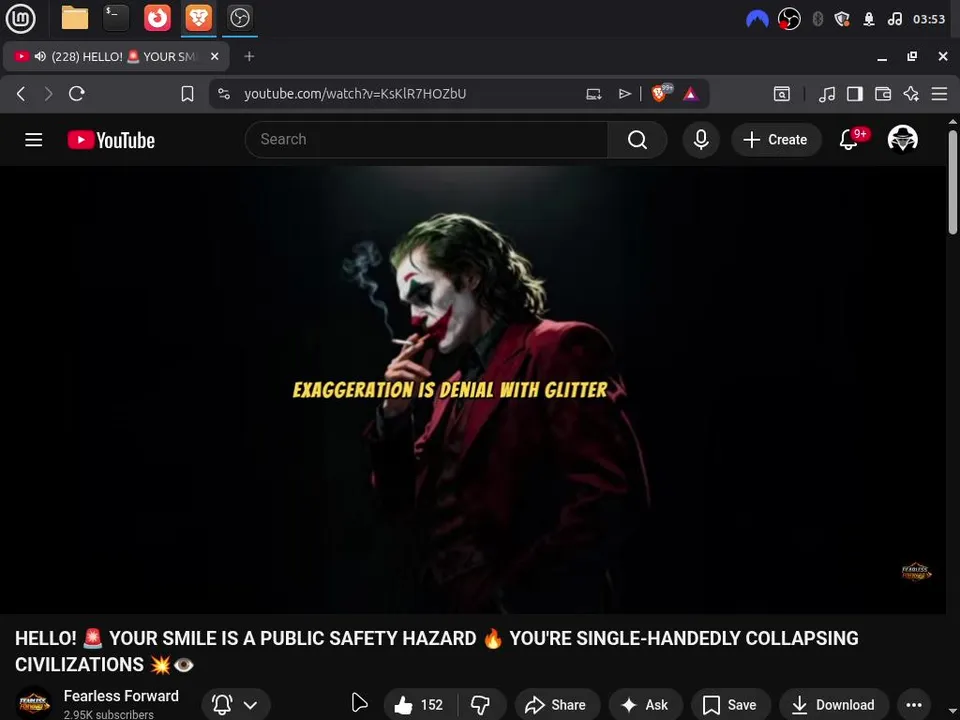
Task: Open the Linux Mint start menu
Action: (x=20, y=18)
